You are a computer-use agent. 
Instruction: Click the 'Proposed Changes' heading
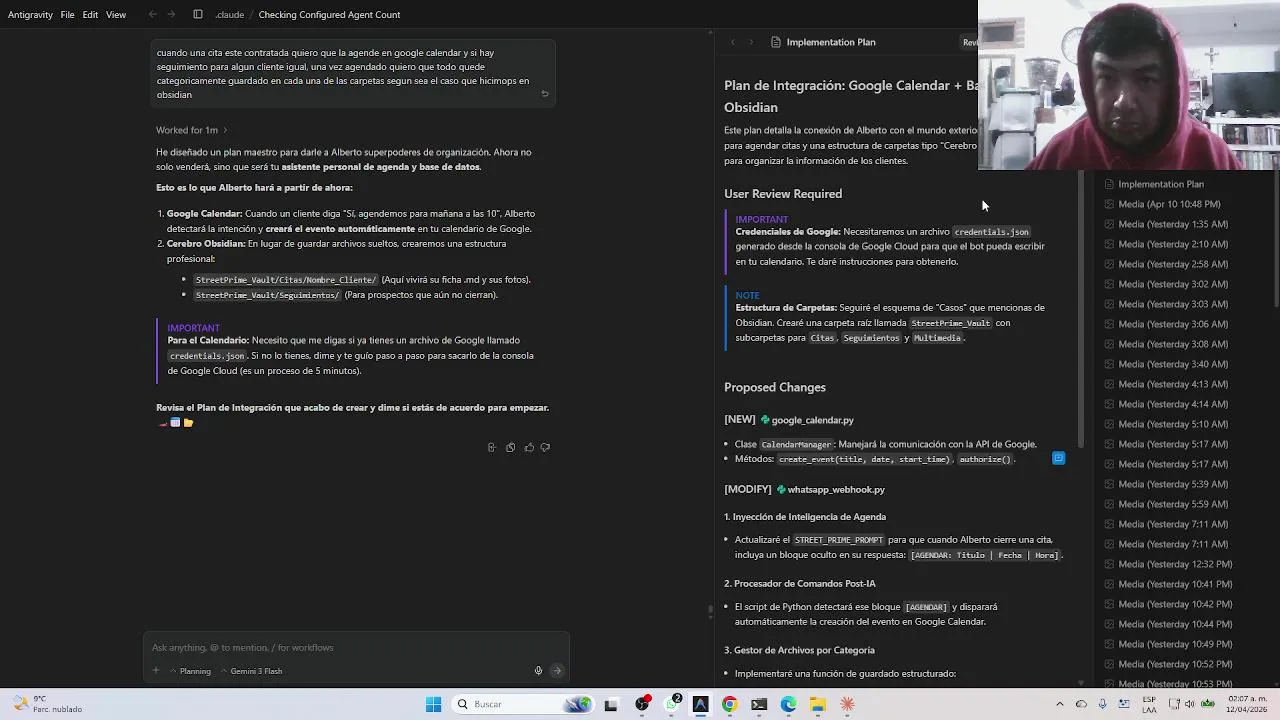pos(775,387)
